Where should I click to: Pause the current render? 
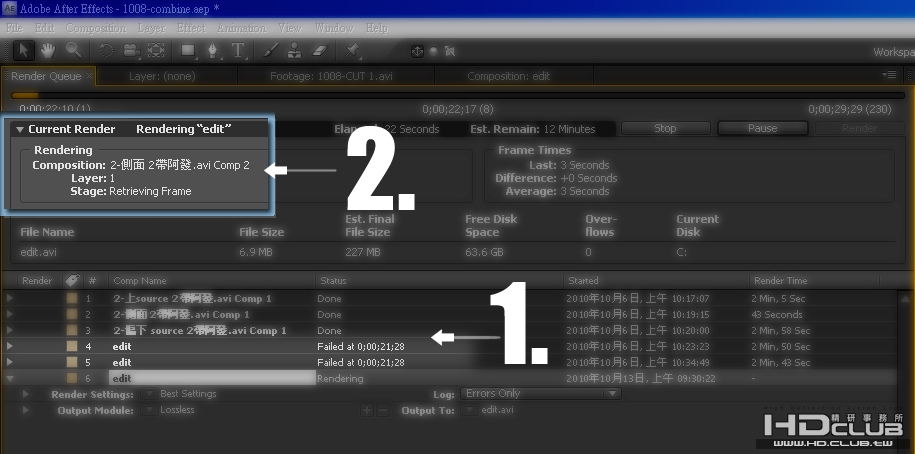point(762,128)
